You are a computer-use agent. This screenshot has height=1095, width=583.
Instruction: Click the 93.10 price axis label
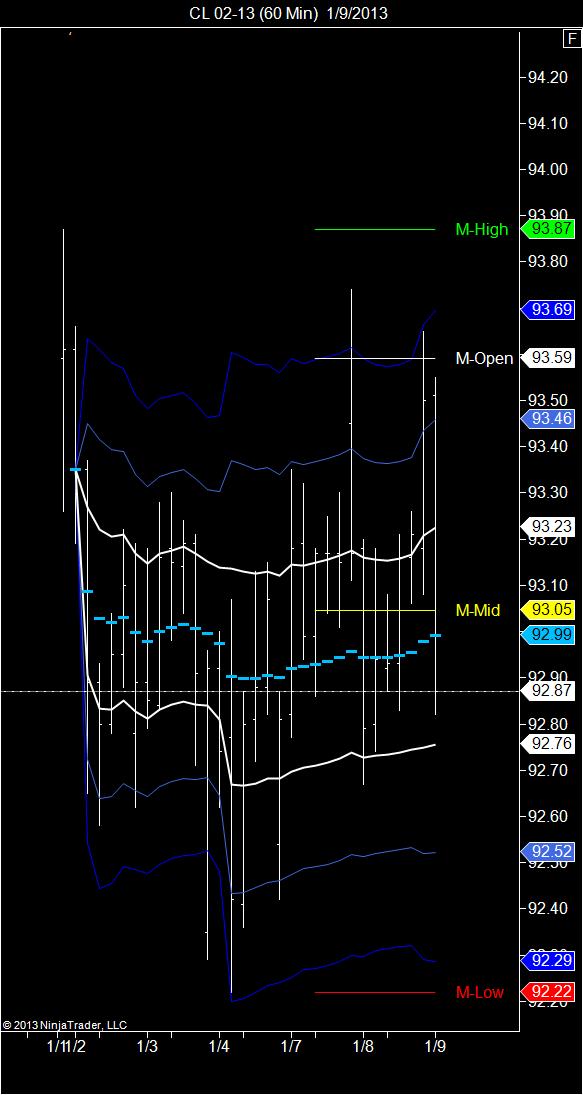pos(547,585)
